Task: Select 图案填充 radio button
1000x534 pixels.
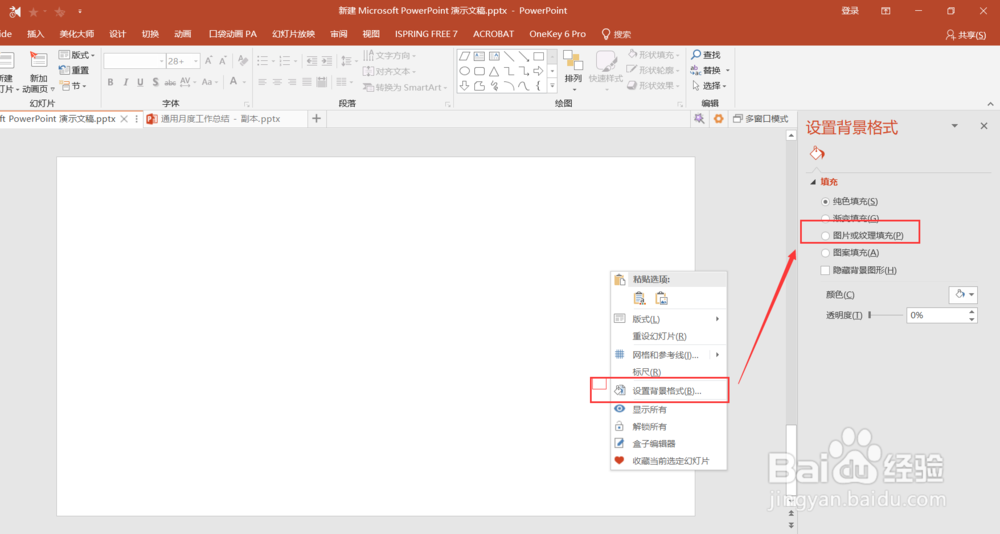Action: coord(825,253)
